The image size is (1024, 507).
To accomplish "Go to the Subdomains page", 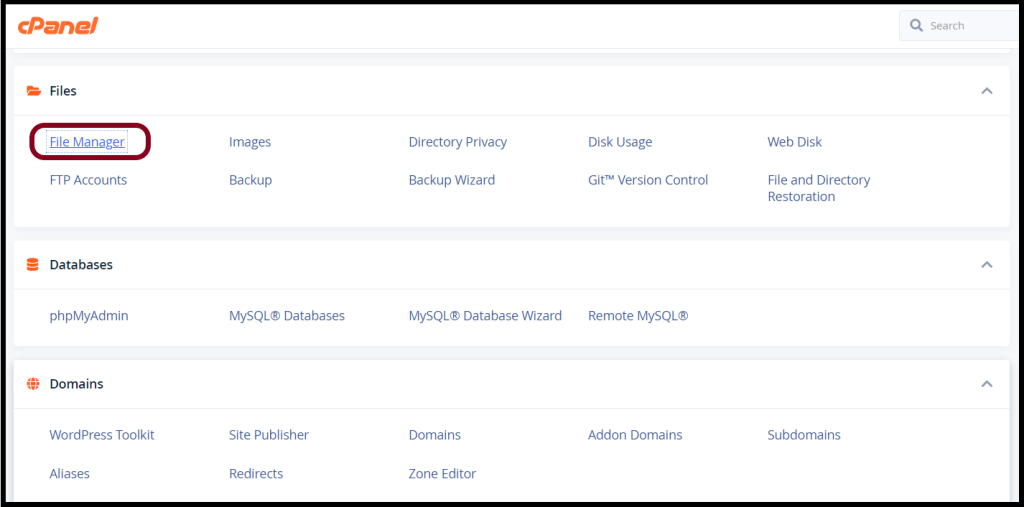I will coord(804,434).
